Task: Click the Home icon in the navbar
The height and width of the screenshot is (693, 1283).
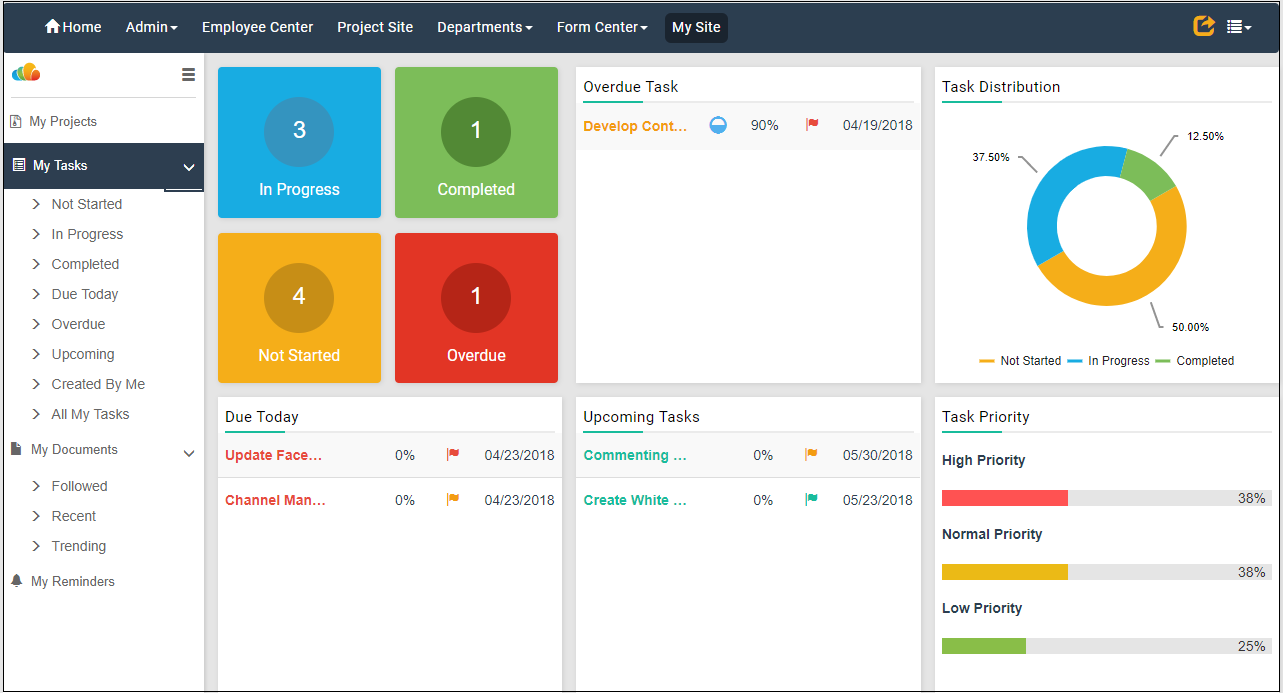Action: point(53,27)
